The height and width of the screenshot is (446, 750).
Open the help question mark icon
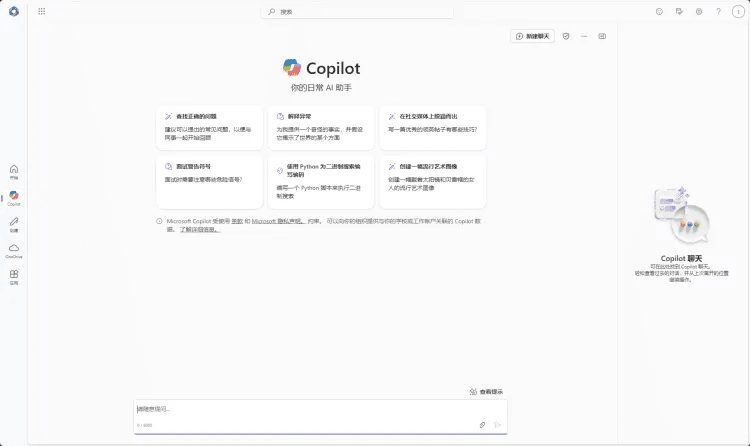(x=718, y=11)
